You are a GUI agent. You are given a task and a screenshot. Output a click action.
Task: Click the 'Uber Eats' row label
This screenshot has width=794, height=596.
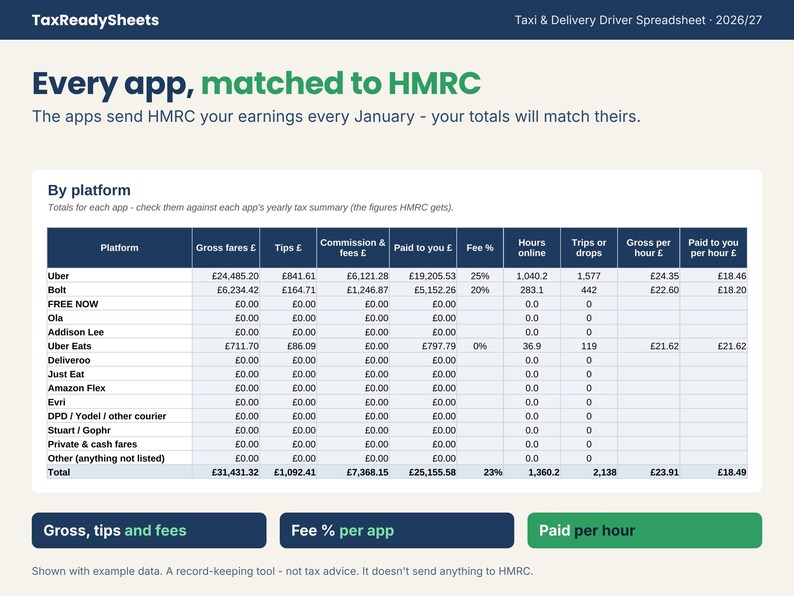tap(69, 346)
